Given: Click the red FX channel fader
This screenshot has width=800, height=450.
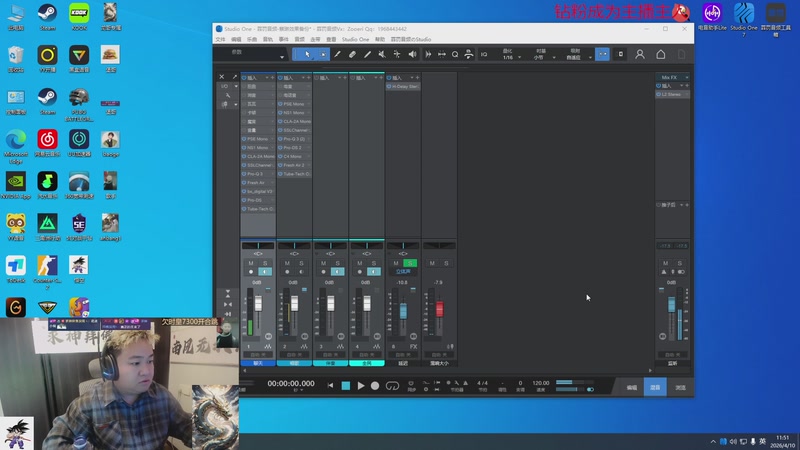Looking at the screenshot, I should click(x=438, y=308).
